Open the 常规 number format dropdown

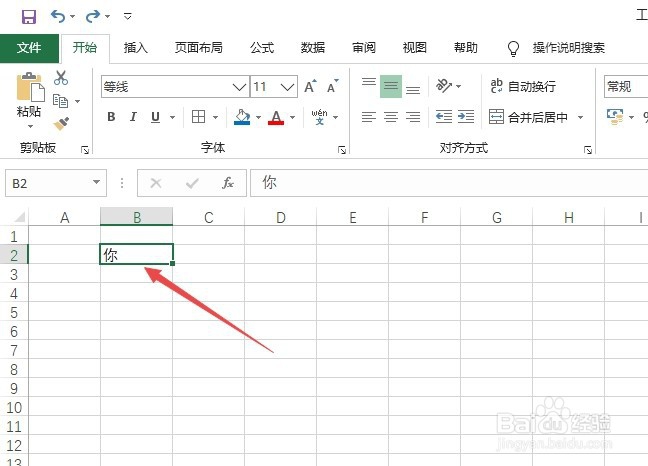(626, 86)
